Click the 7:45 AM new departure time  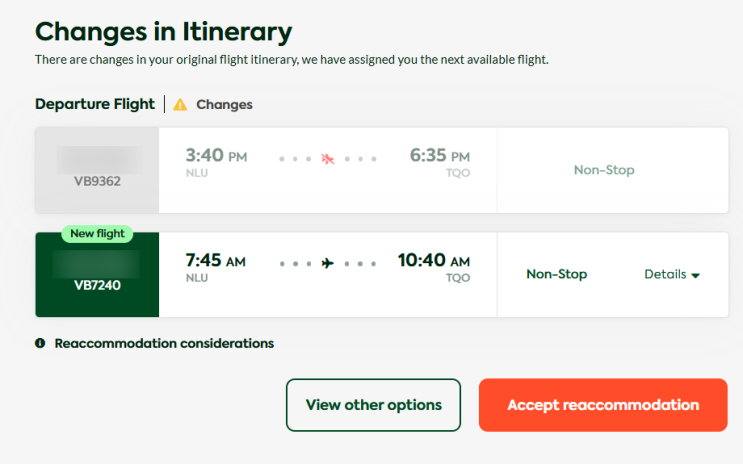[215, 261]
